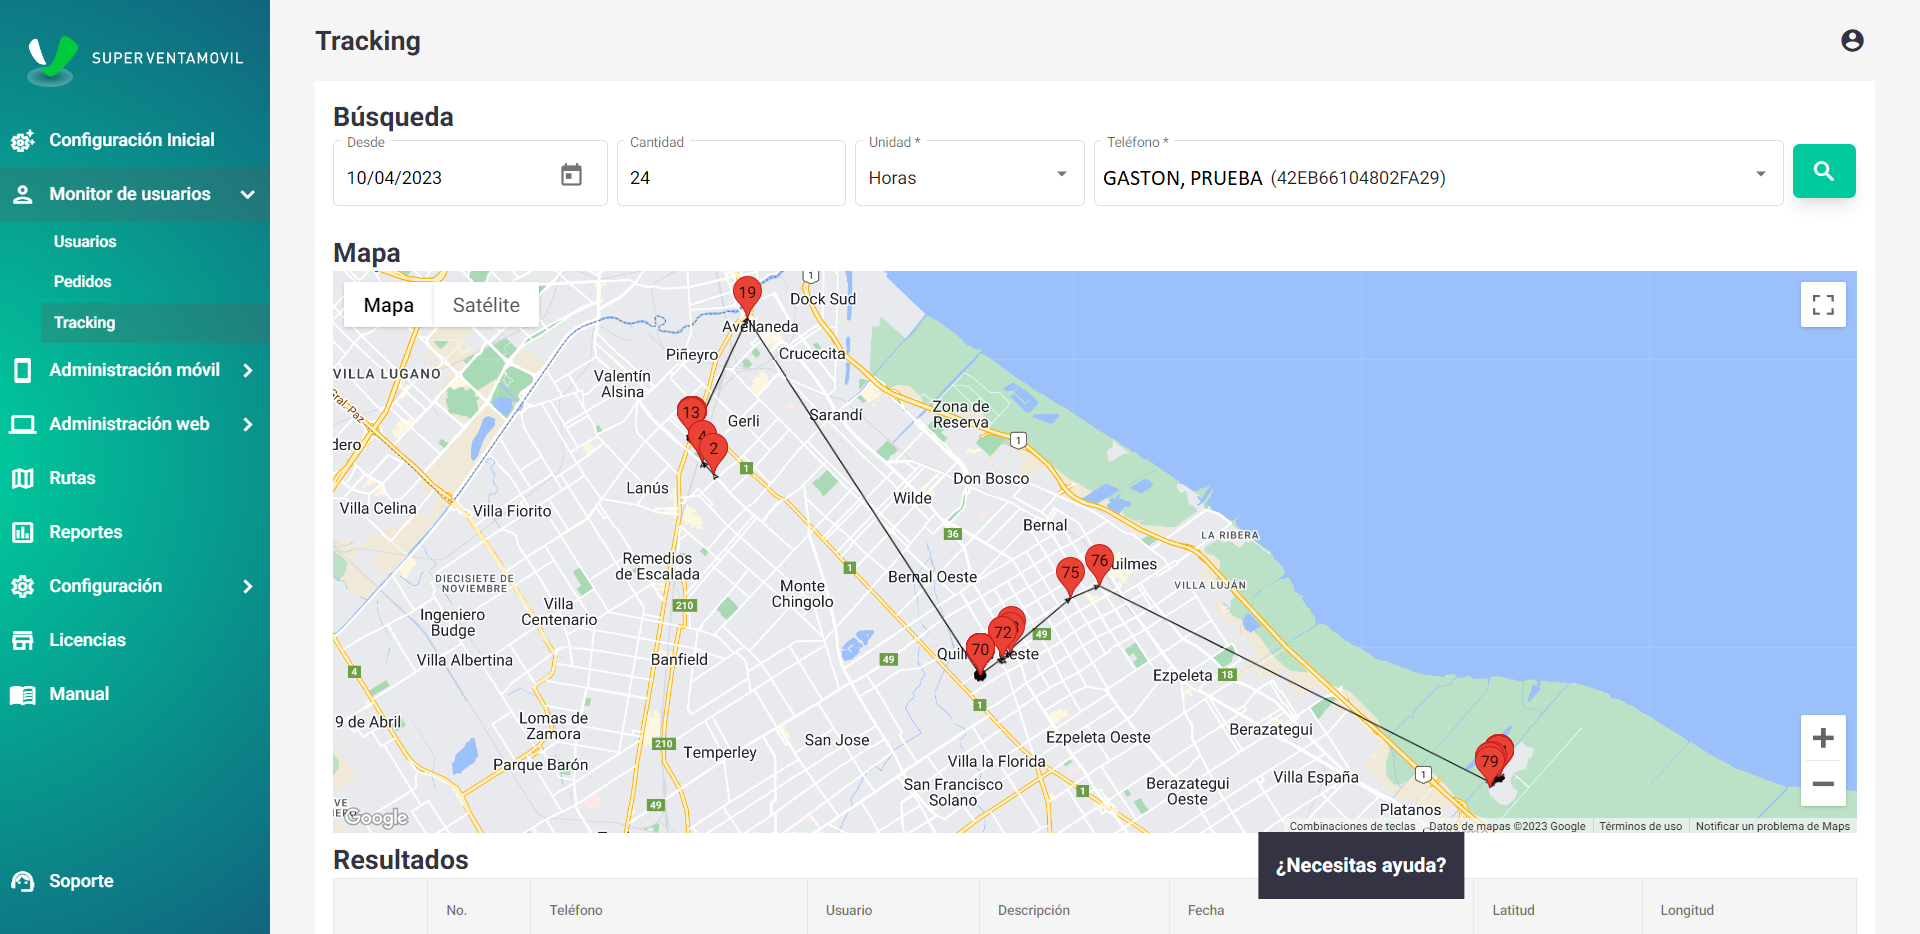
Task: Switch to Satélite map type
Action: pyautogui.click(x=486, y=305)
